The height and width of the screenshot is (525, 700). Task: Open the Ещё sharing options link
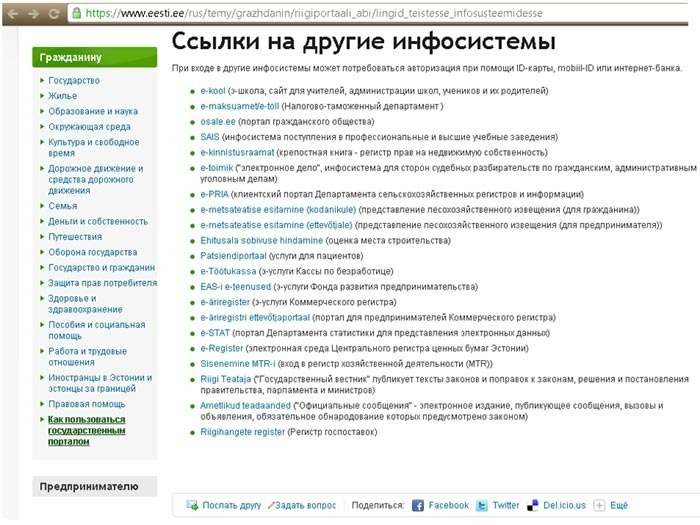coord(619,505)
